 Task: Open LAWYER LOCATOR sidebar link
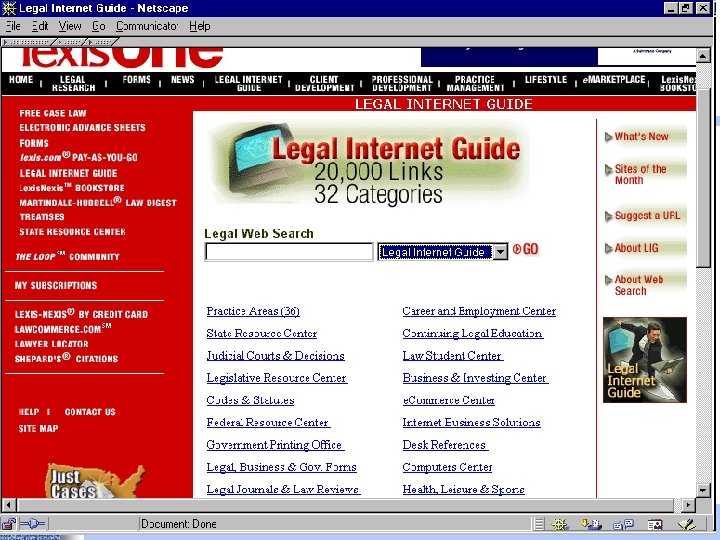[x=51, y=344]
